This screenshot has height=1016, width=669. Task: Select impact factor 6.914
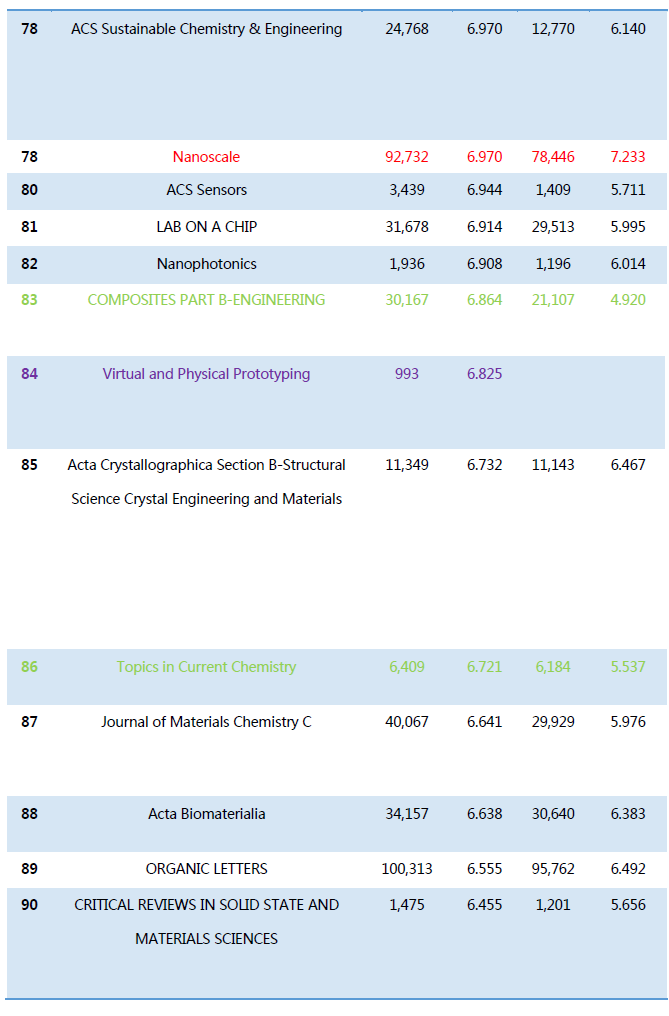(484, 227)
